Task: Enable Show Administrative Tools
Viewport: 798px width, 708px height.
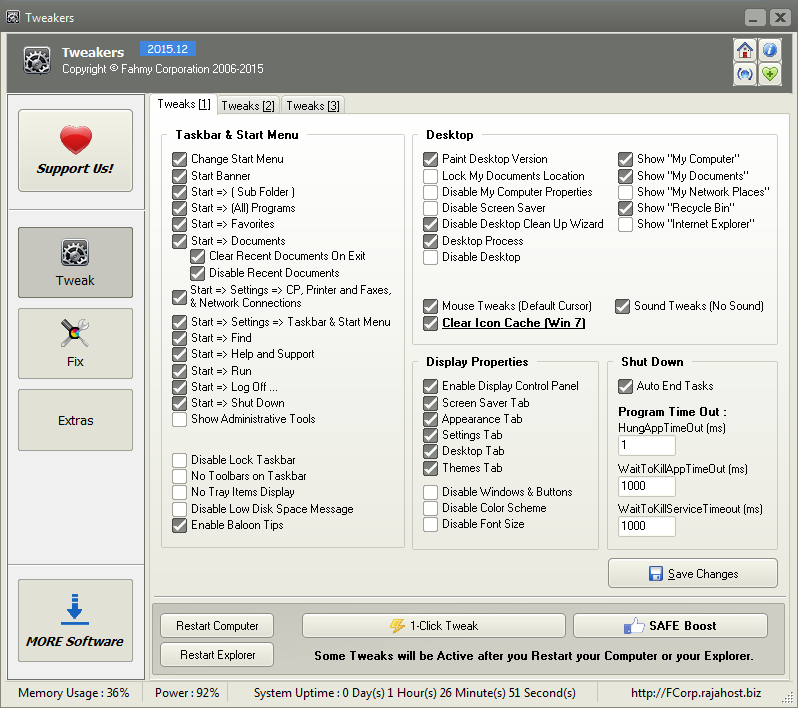Action: [179, 419]
